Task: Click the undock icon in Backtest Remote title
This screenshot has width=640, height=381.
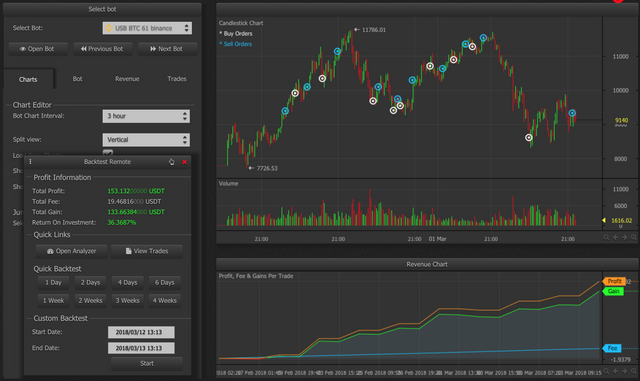Action: [x=171, y=162]
